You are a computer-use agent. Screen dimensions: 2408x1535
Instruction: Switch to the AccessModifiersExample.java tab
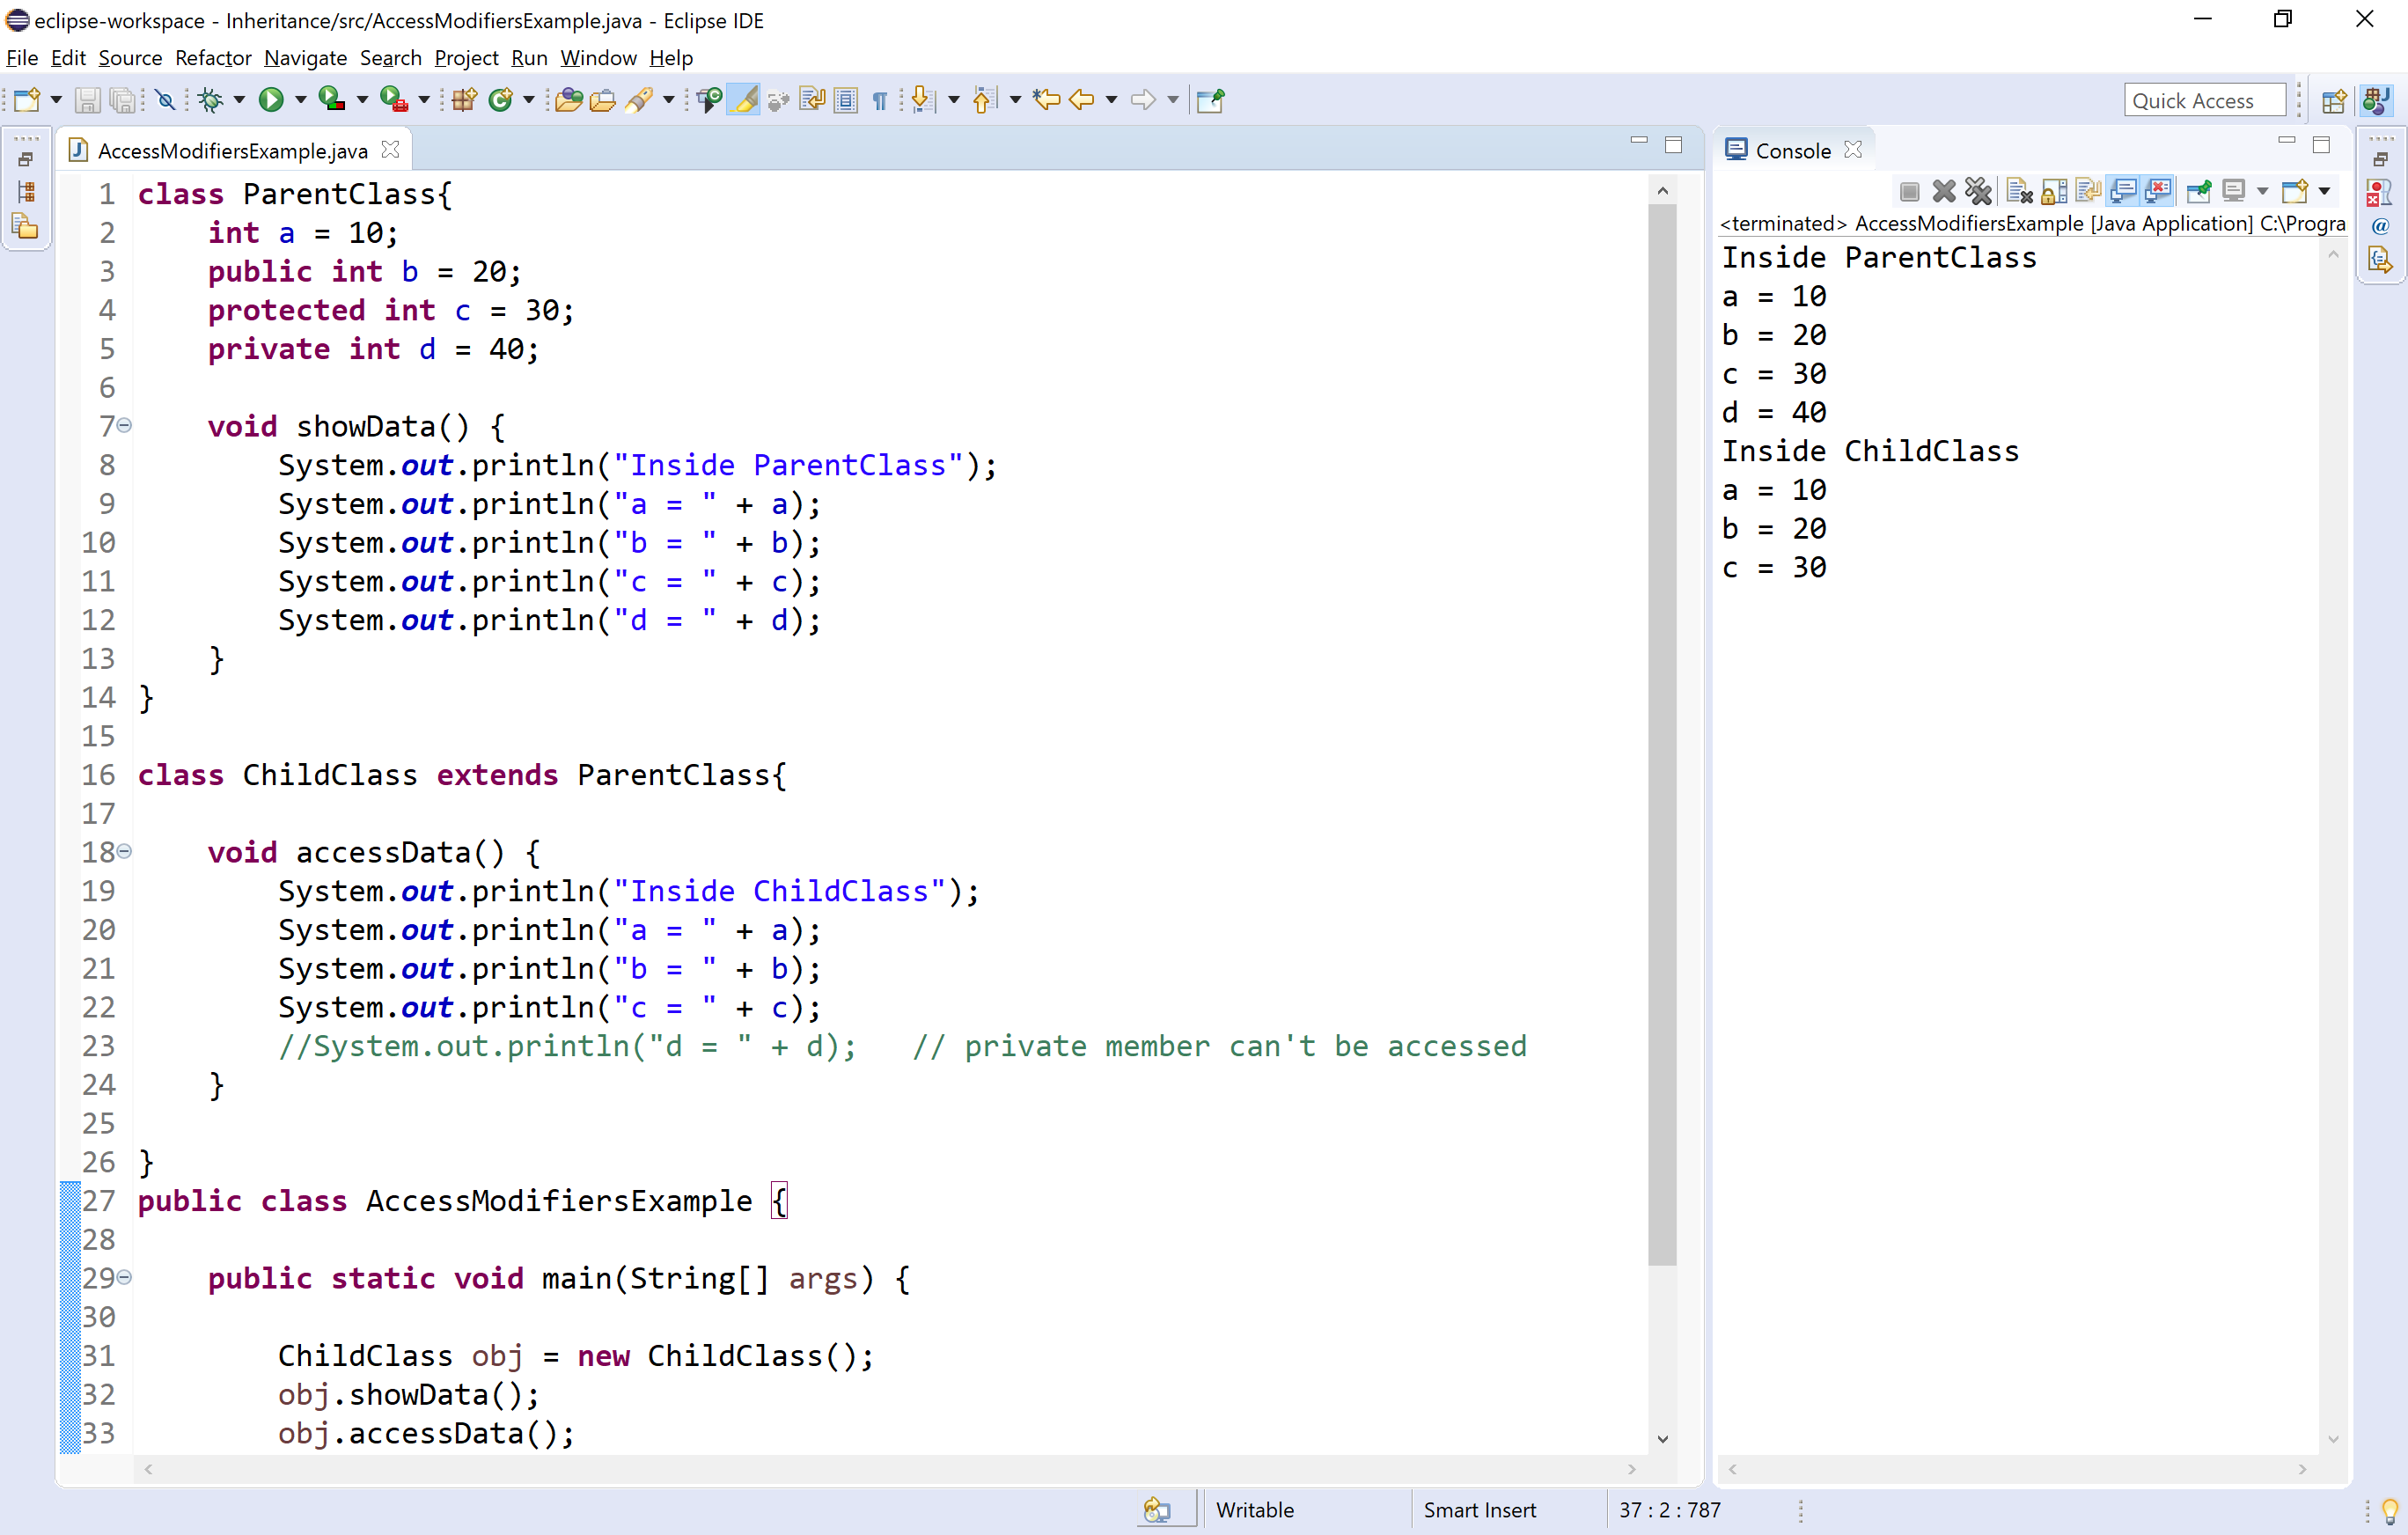click(230, 150)
